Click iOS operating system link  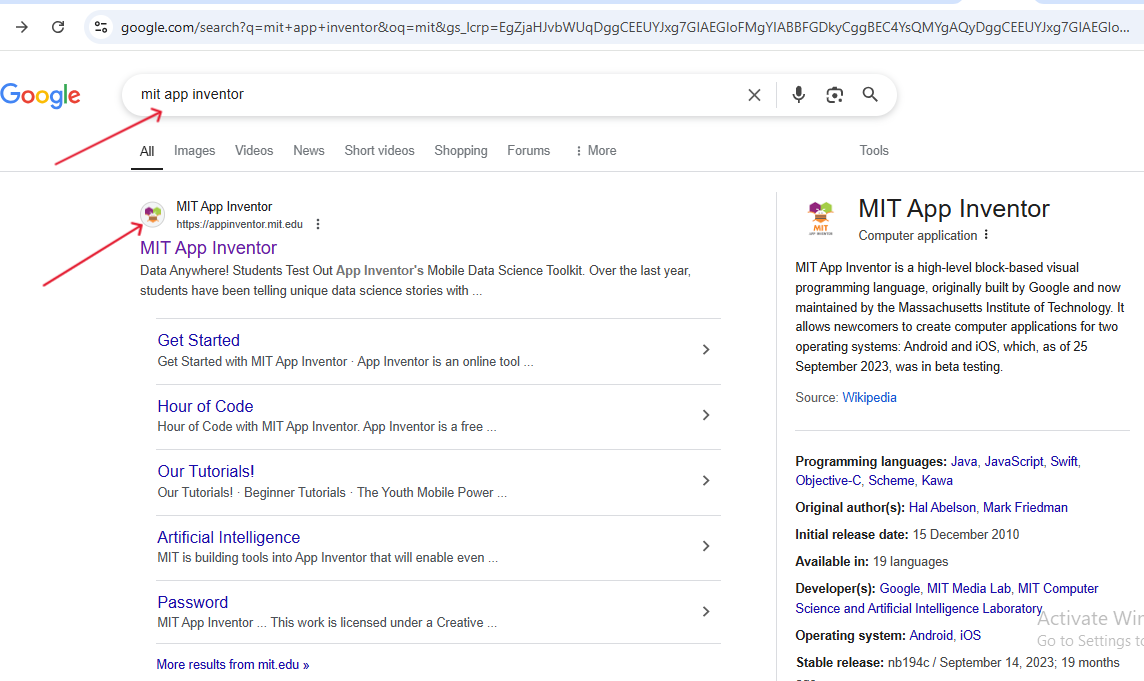(970, 635)
